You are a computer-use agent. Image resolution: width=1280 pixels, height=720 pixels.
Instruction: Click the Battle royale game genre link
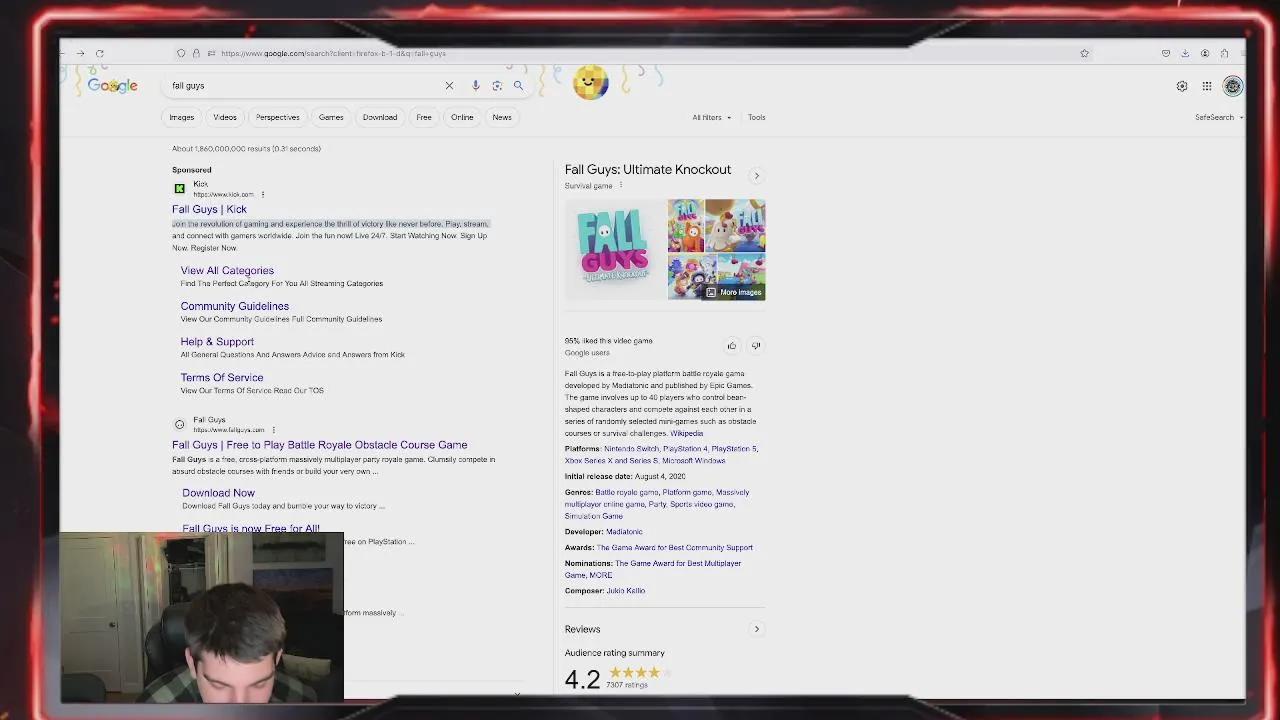coord(627,492)
